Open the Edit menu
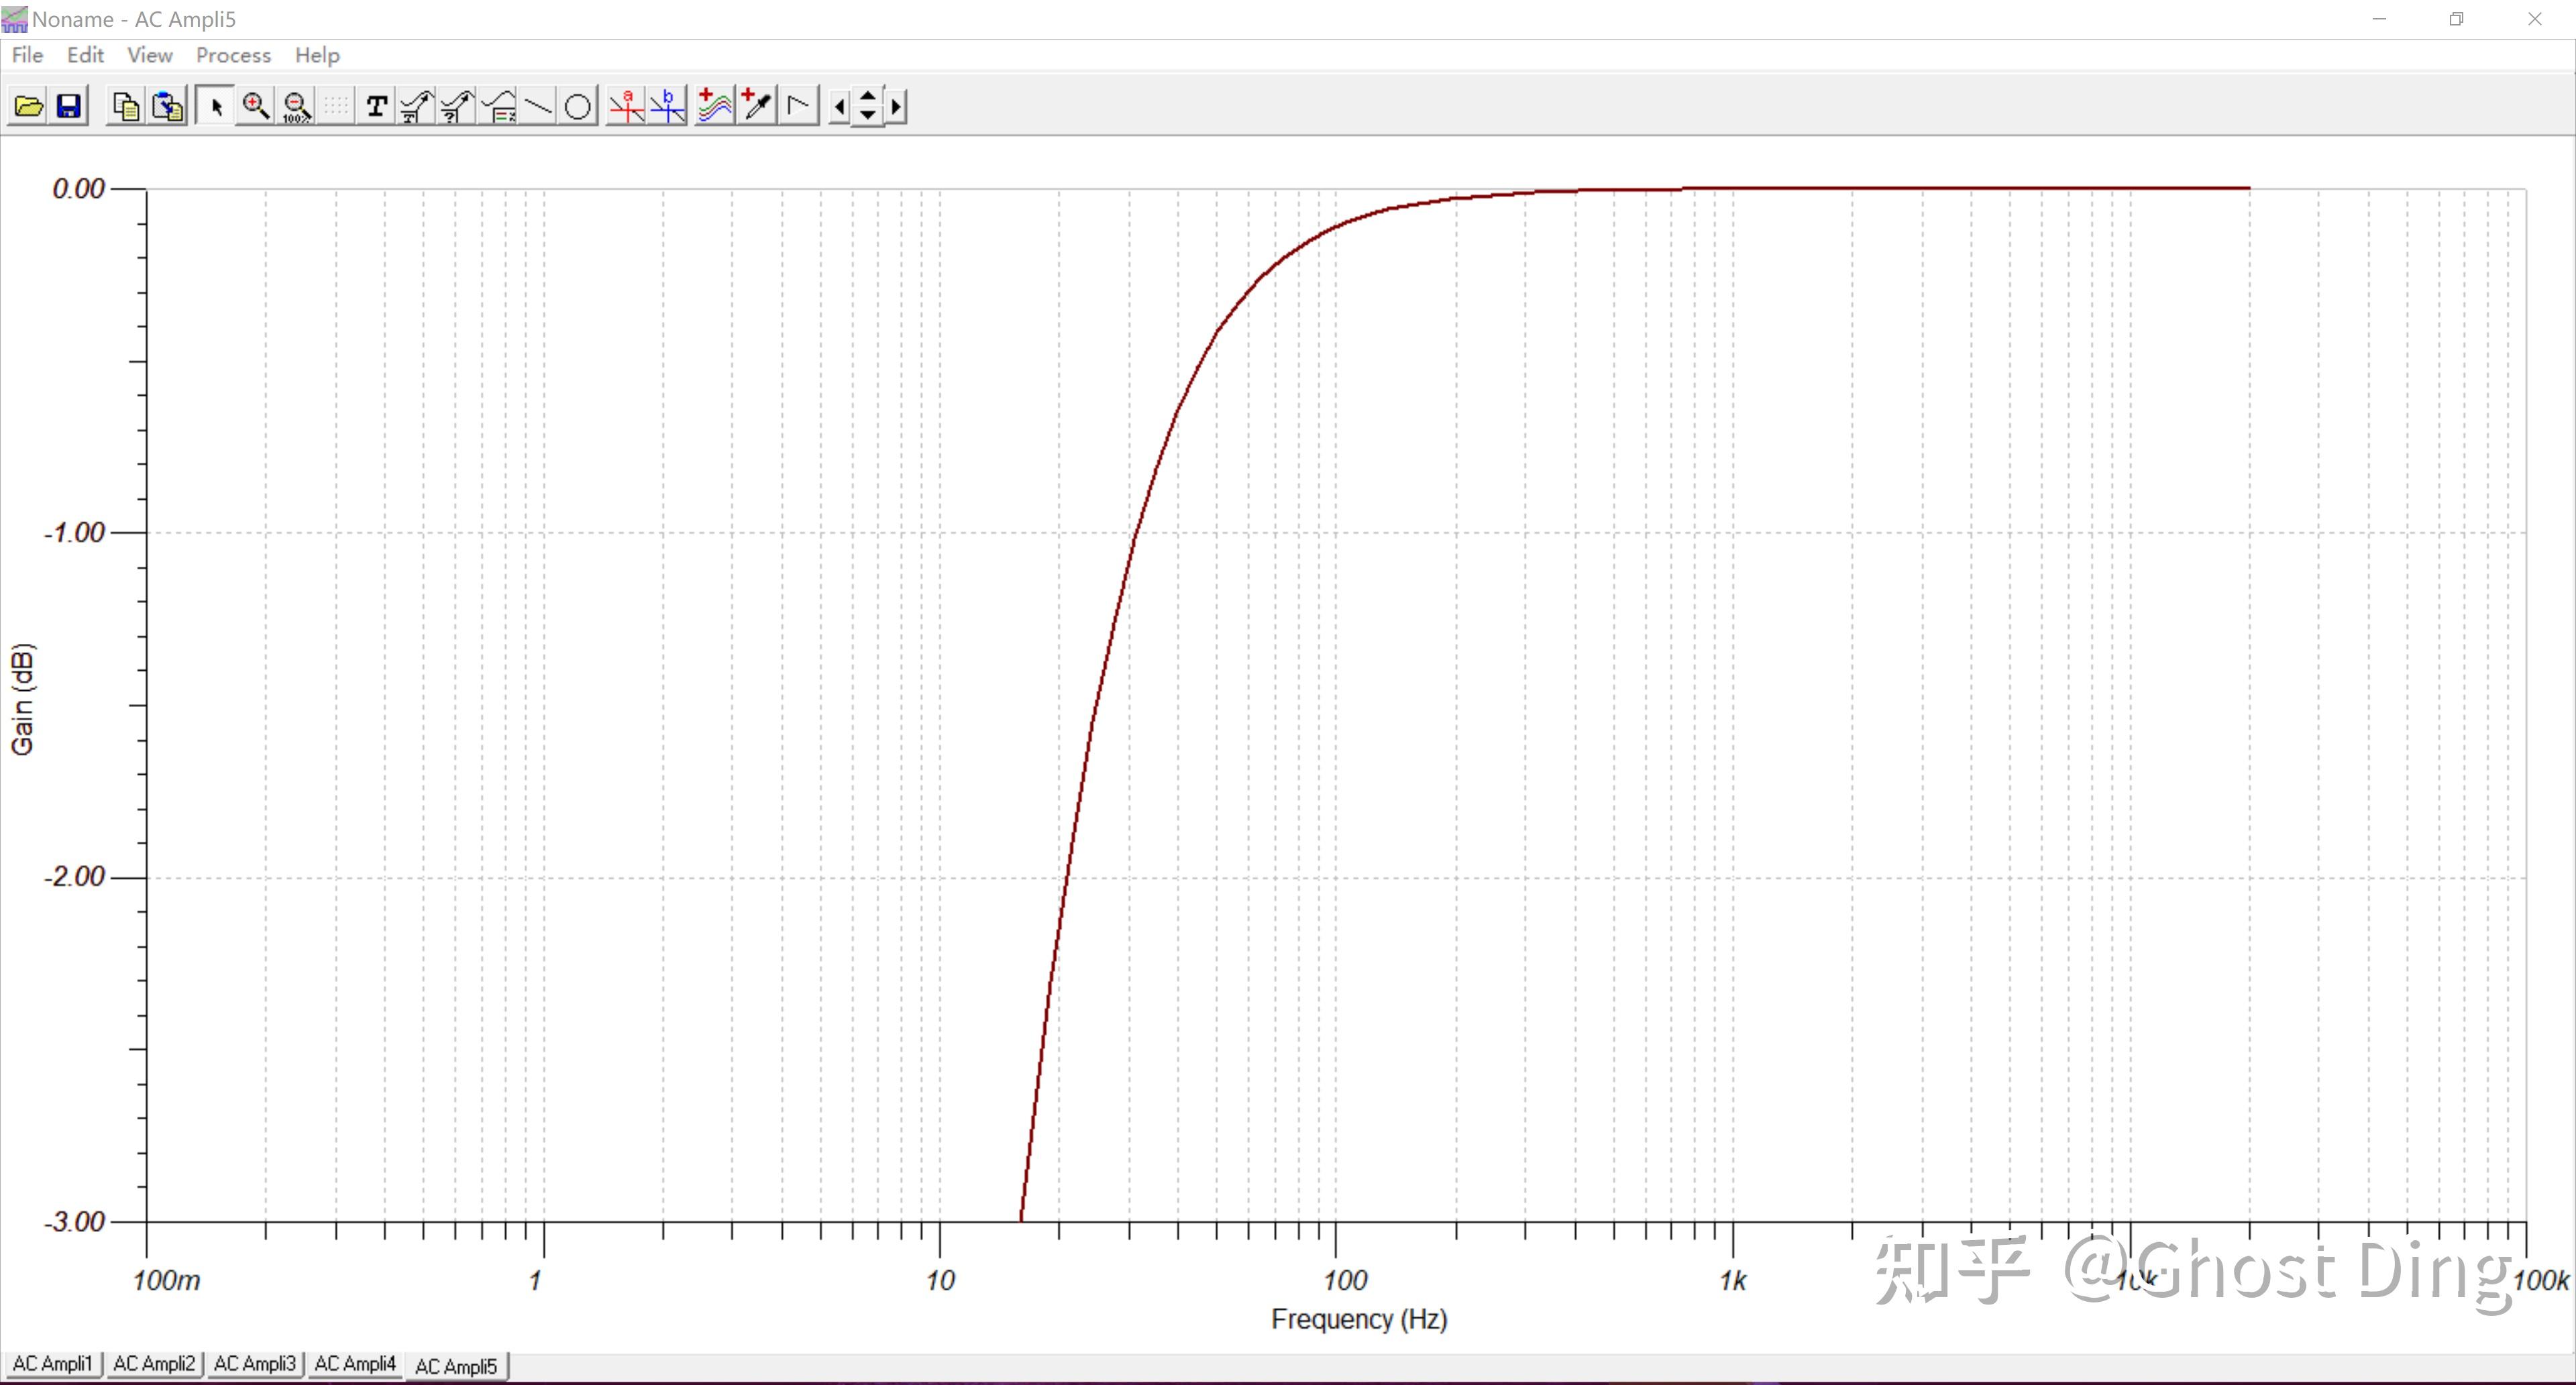The image size is (2576, 1385). [85, 55]
